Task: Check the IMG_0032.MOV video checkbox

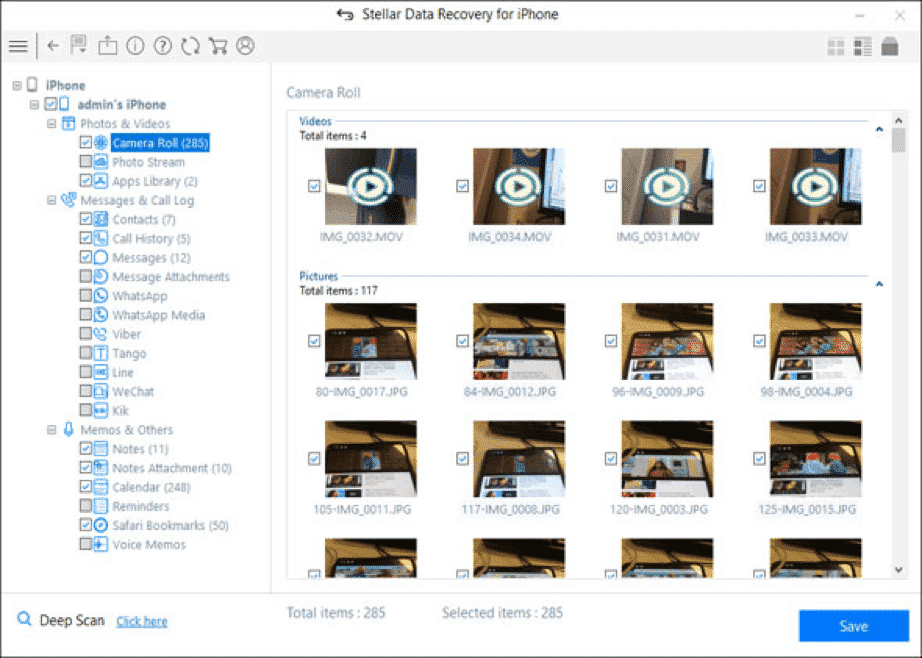Action: point(315,186)
